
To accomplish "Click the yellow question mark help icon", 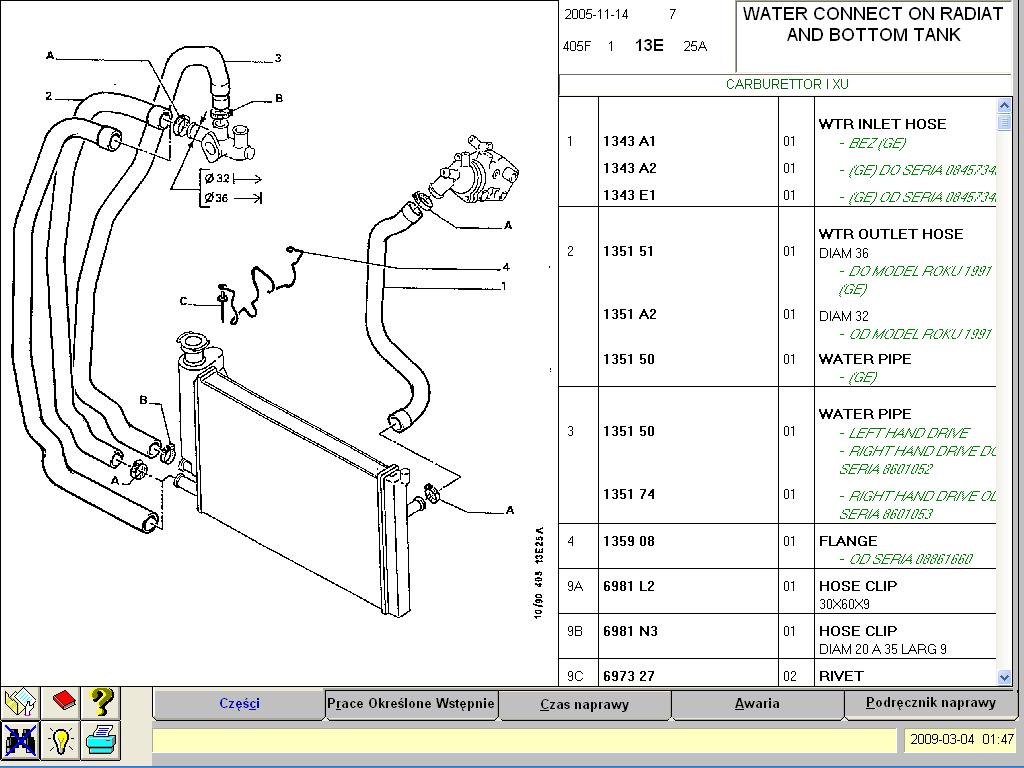I will 101,702.
